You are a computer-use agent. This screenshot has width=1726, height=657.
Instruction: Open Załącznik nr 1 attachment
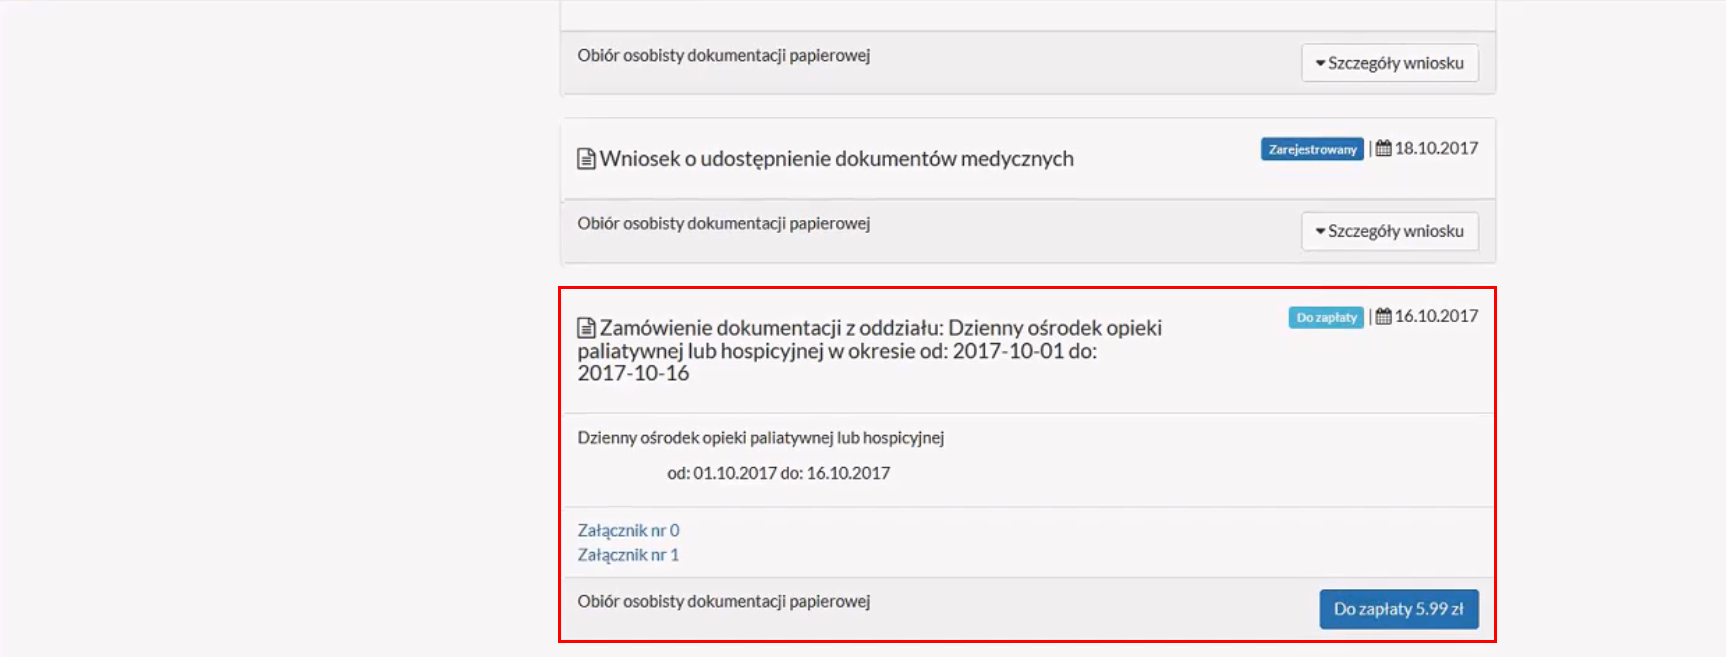pos(628,555)
